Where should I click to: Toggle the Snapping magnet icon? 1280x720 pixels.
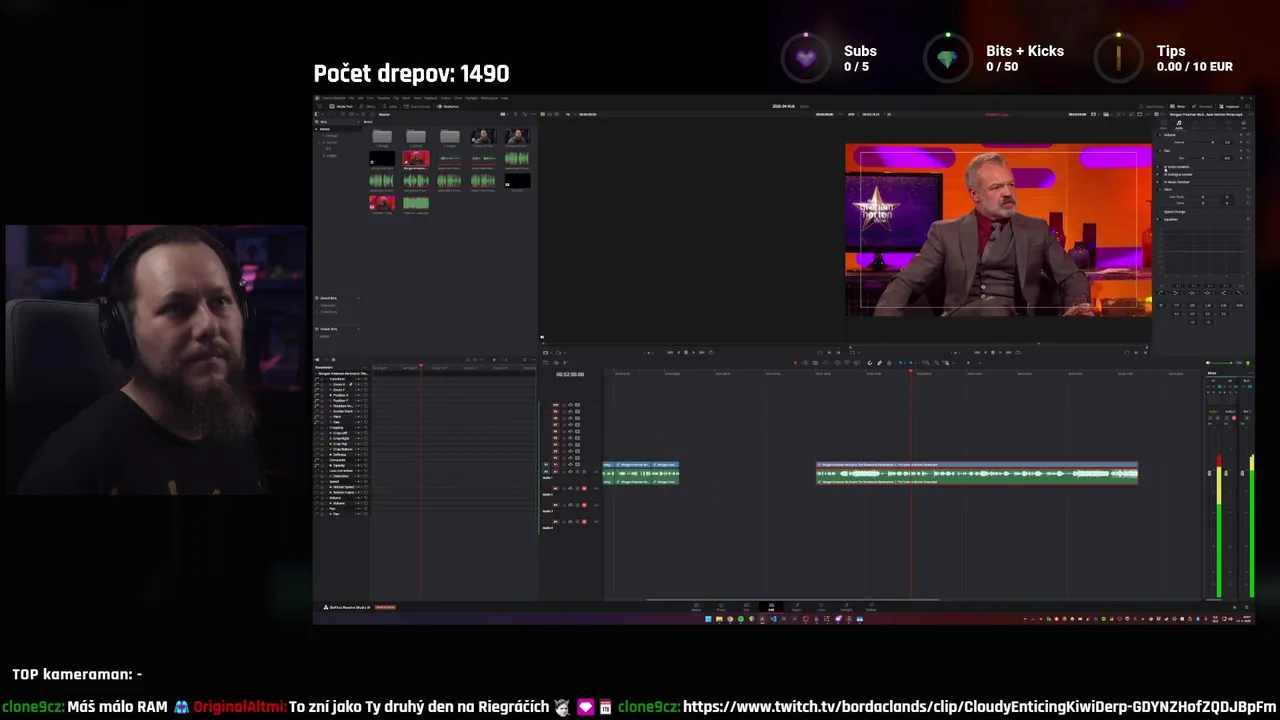click(869, 362)
